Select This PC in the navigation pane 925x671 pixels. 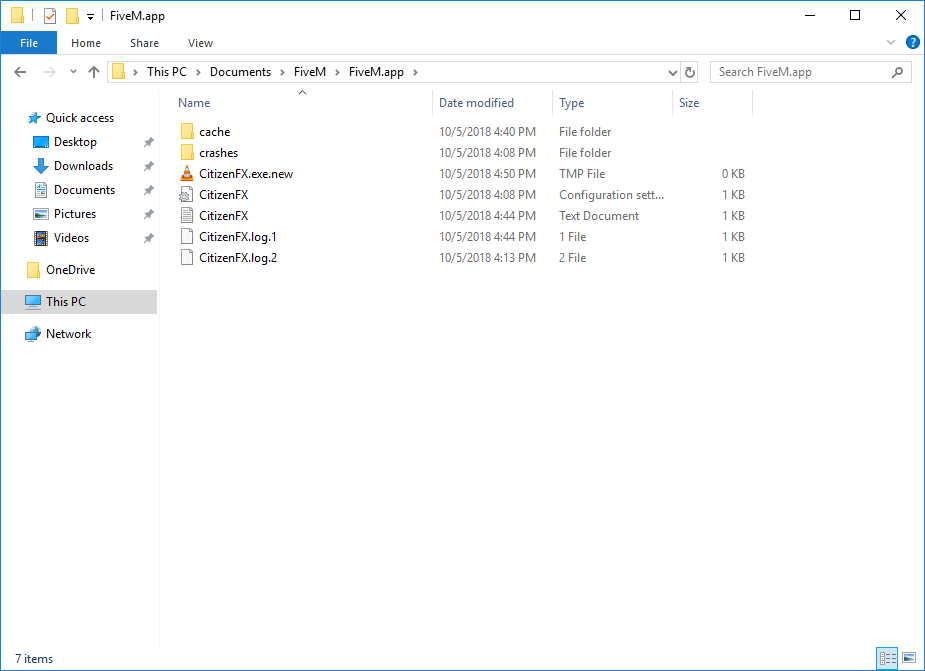[x=80, y=302]
